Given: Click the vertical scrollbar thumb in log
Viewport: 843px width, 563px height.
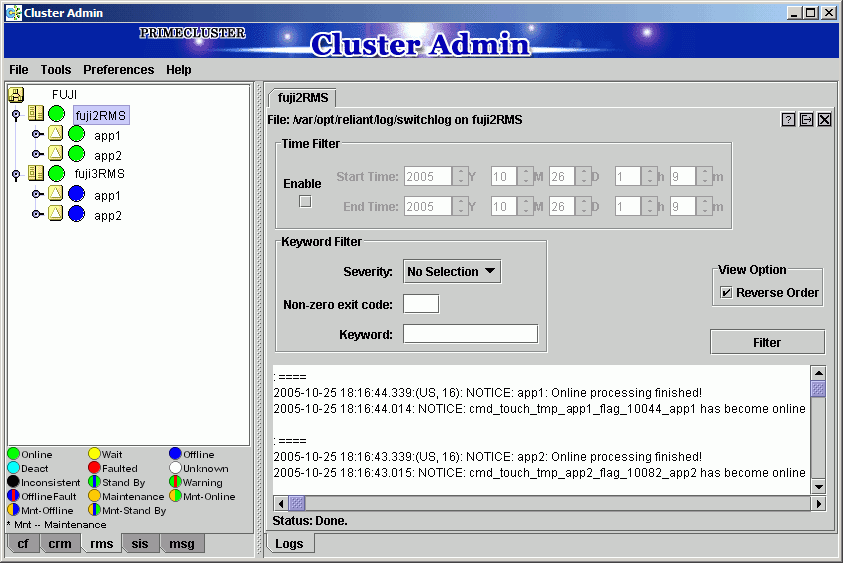Looking at the screenshot, I should coord(818,389).
